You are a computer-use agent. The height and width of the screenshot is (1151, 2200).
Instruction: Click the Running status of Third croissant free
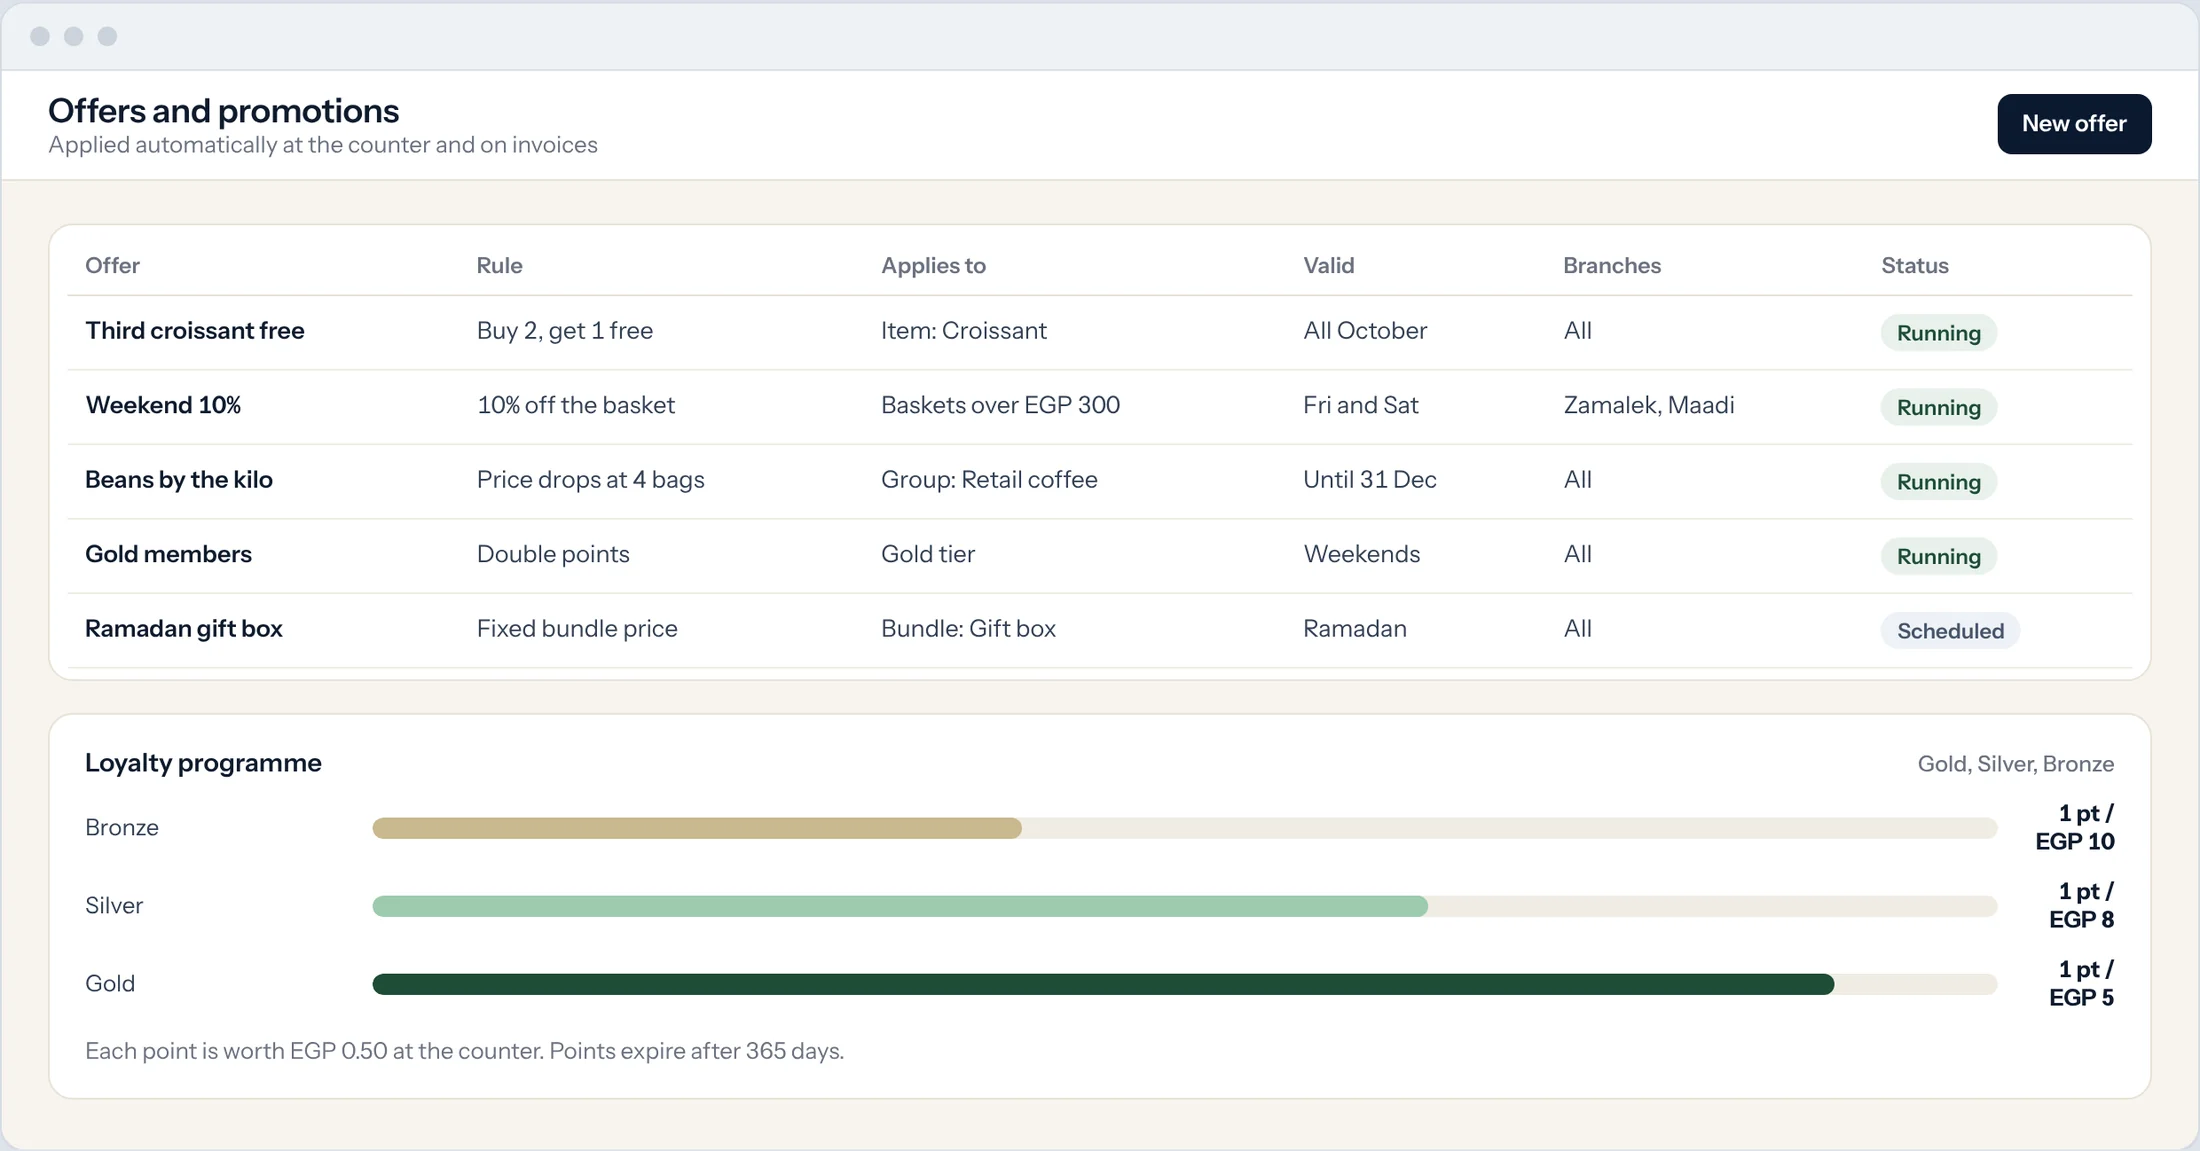coord(1938,333)
